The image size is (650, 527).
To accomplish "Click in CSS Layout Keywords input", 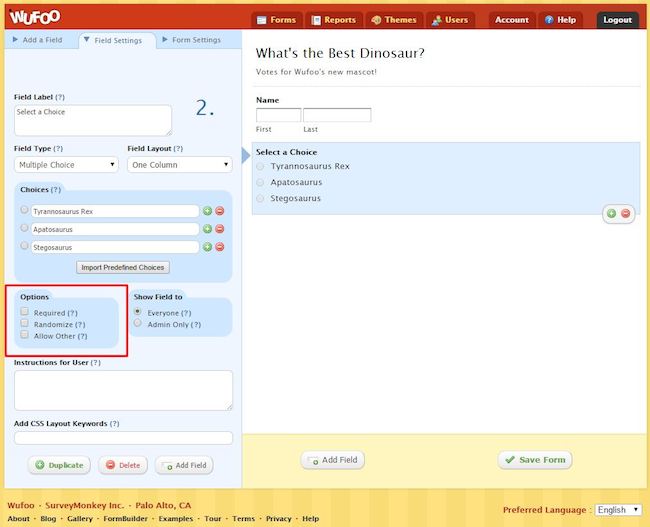I will pyautogui.click(x=124, y=438).
